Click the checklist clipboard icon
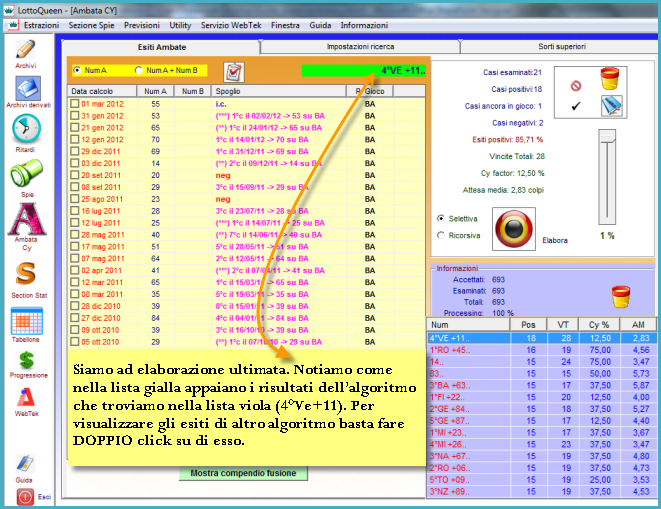Screen dimensions: 661x509 234,72
